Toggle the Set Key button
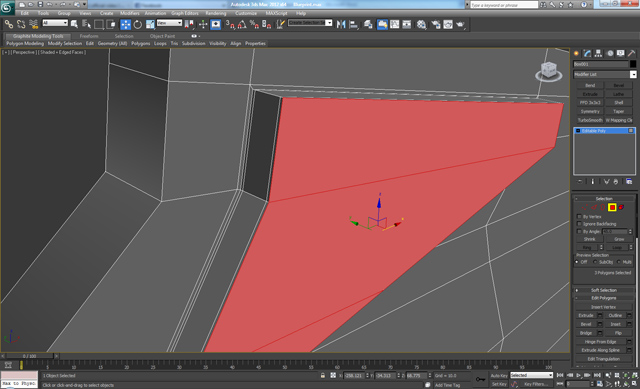 (499, 384)
